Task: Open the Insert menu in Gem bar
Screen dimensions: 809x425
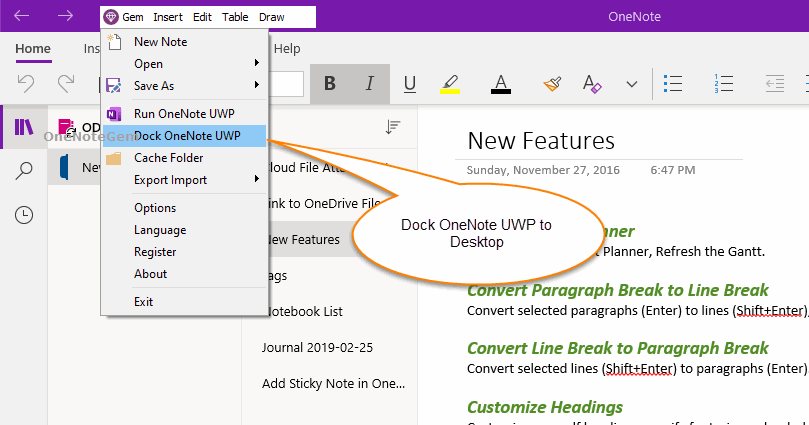Action: (168, 17)
